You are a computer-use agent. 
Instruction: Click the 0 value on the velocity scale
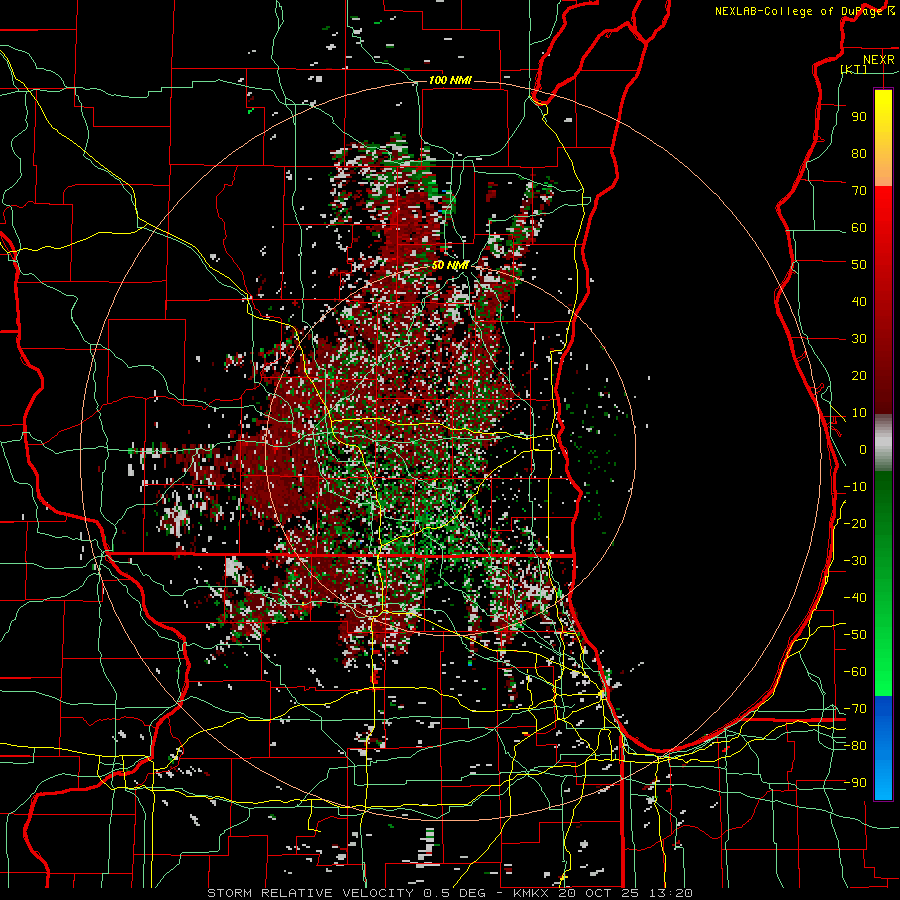click(863, 449)
